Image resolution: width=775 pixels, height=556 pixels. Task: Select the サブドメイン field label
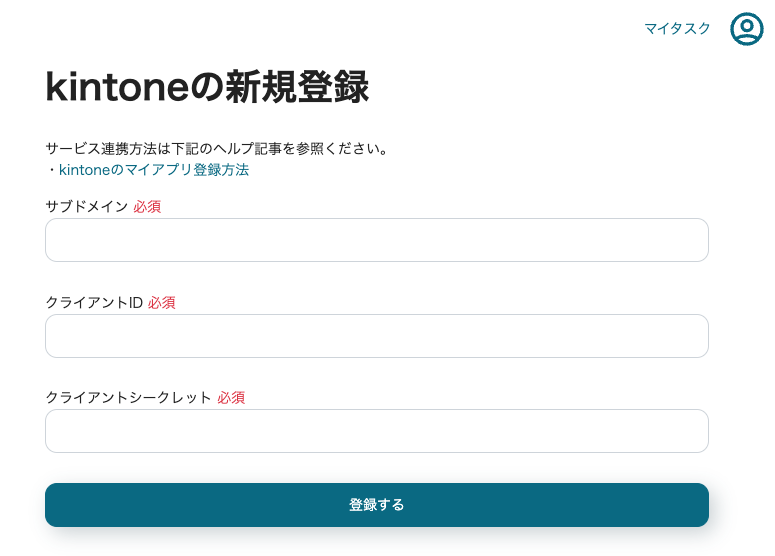(x=86, y=207)
